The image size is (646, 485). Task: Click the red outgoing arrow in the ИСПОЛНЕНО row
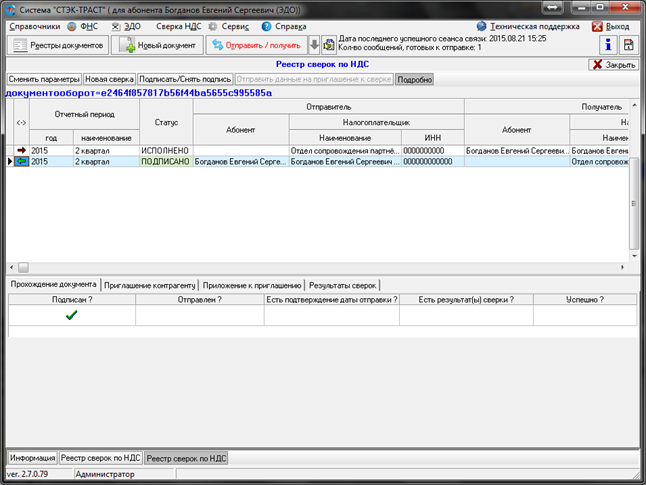[x=21, y=150]
